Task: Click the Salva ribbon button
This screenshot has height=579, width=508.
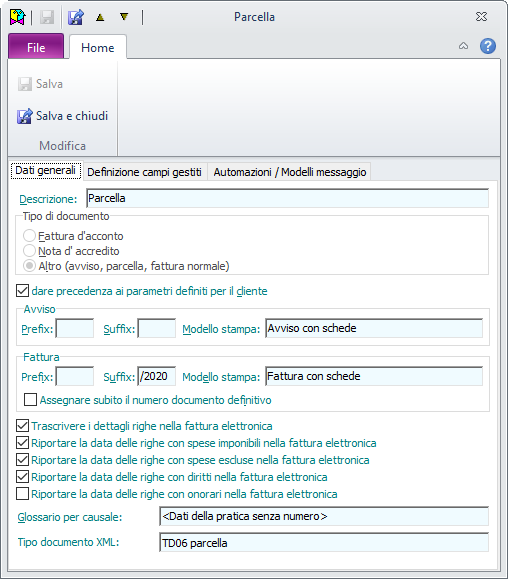Action: 40,84
